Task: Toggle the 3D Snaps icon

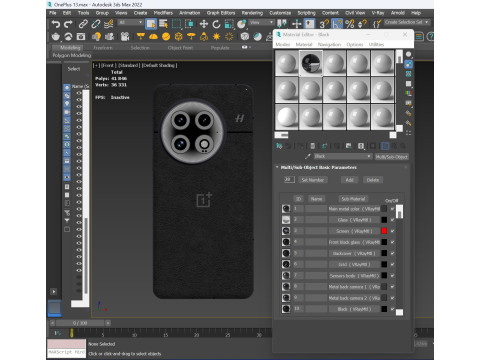Action: click(324, 24)
